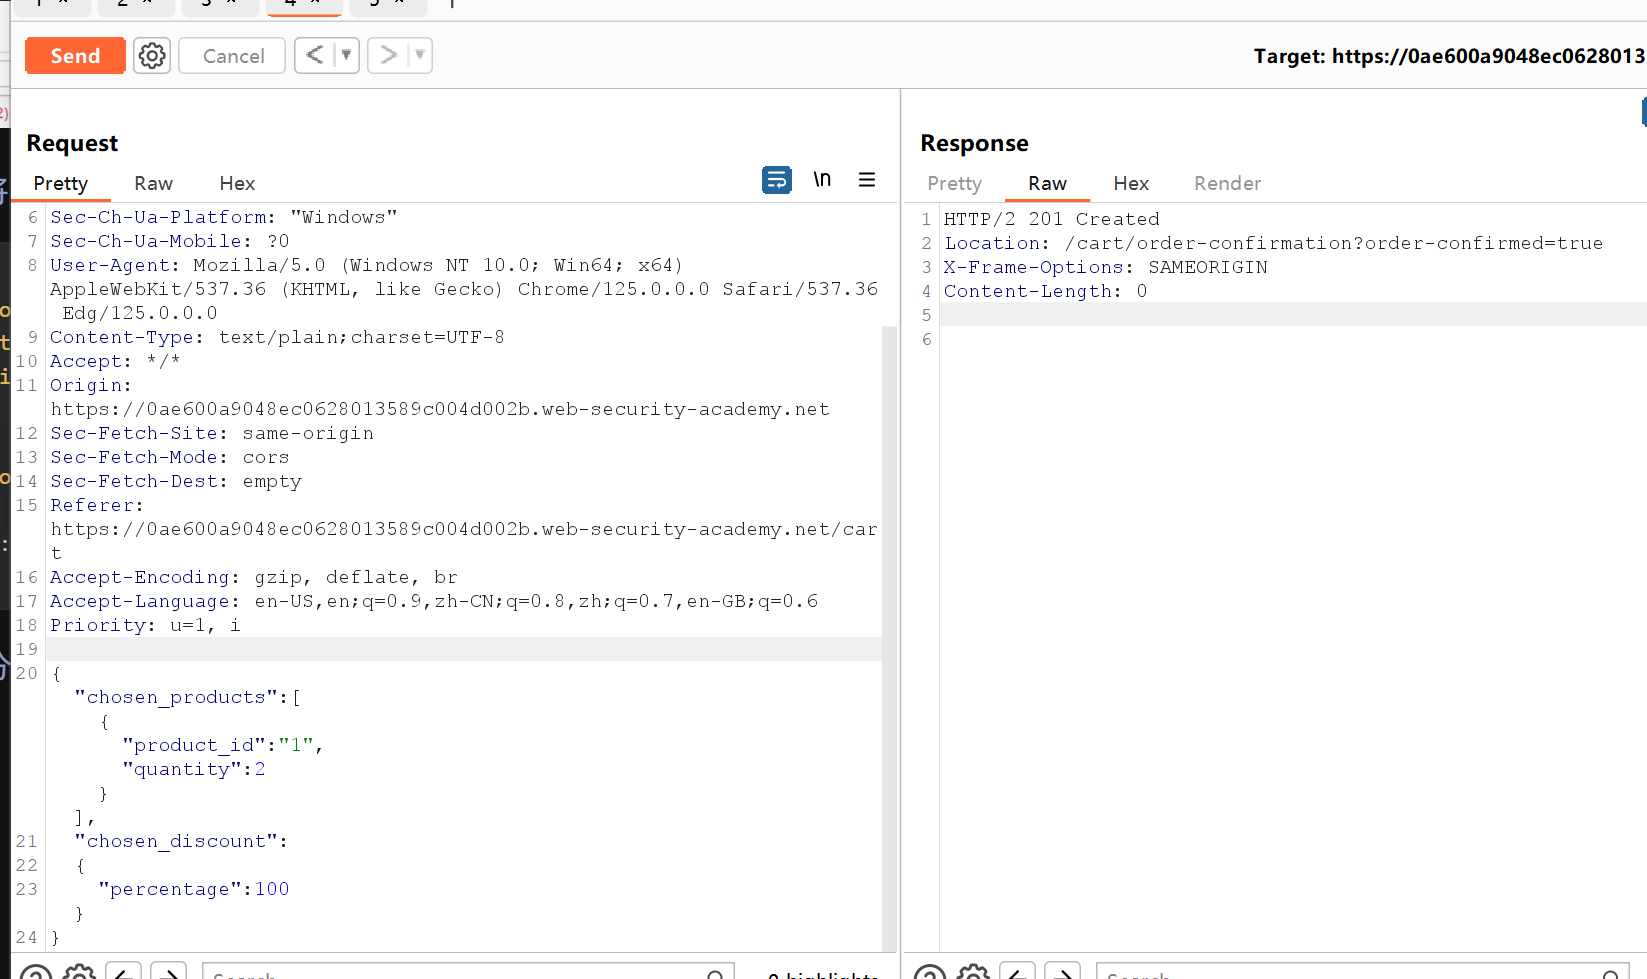
Task: Click the Accept-Encoding header line
Action: tap(254, 577)
